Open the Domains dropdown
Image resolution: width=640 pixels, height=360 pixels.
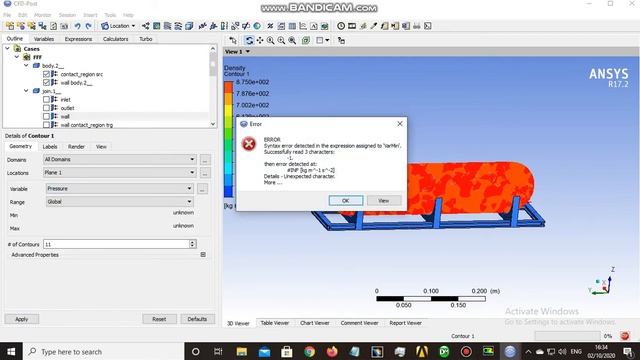coord(120,159)
